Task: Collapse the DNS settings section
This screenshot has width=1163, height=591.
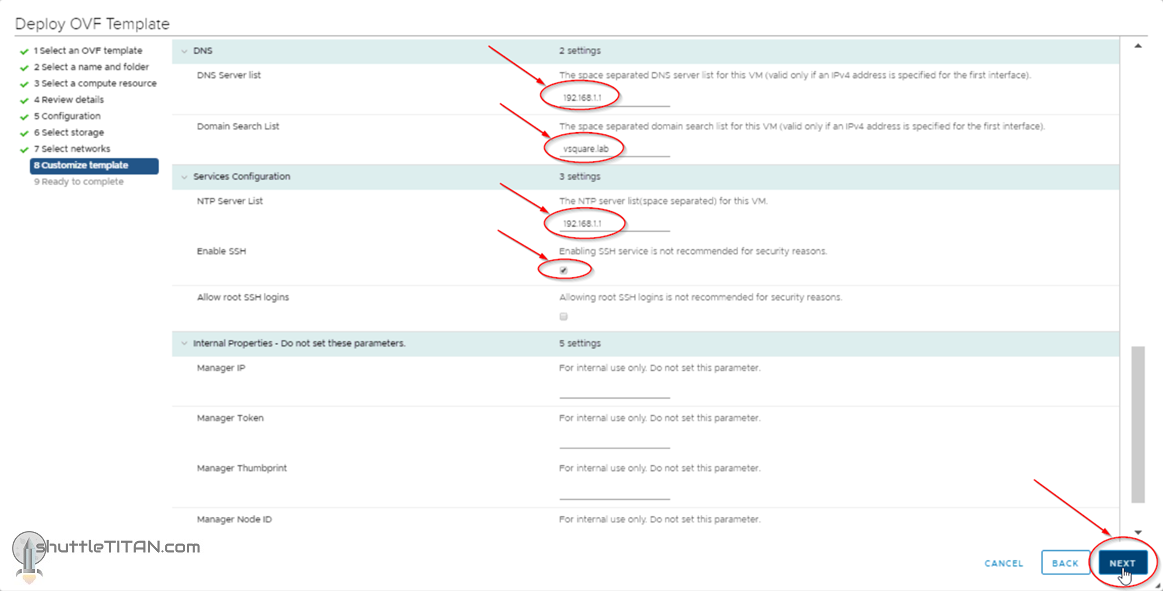Action: pyautogui.click(x=184, y=51)
